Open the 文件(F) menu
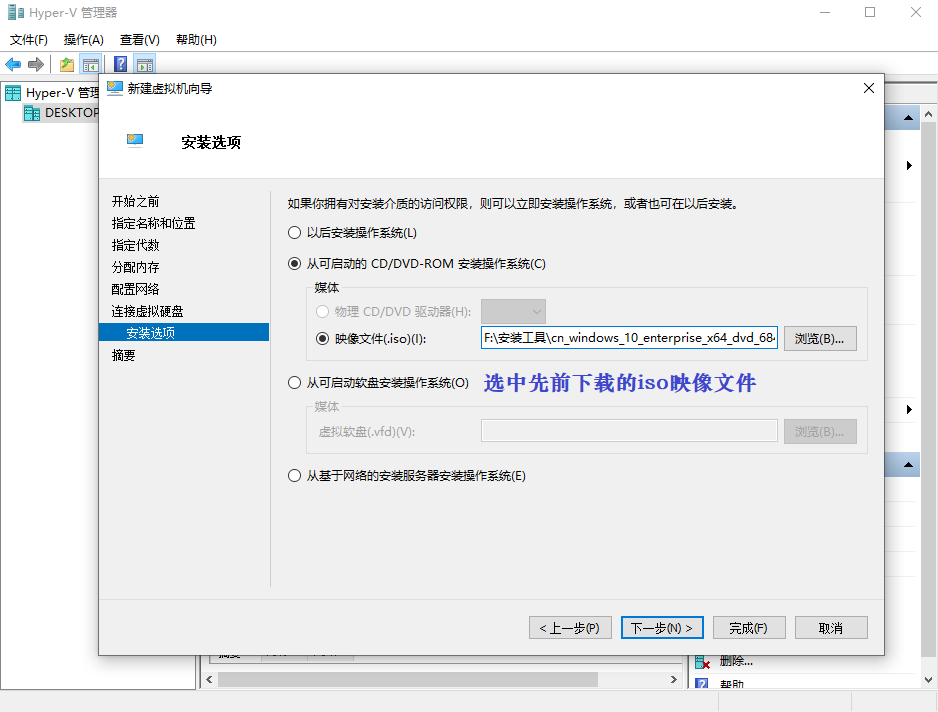The image size is (938, 712). [x=29, y=39]
